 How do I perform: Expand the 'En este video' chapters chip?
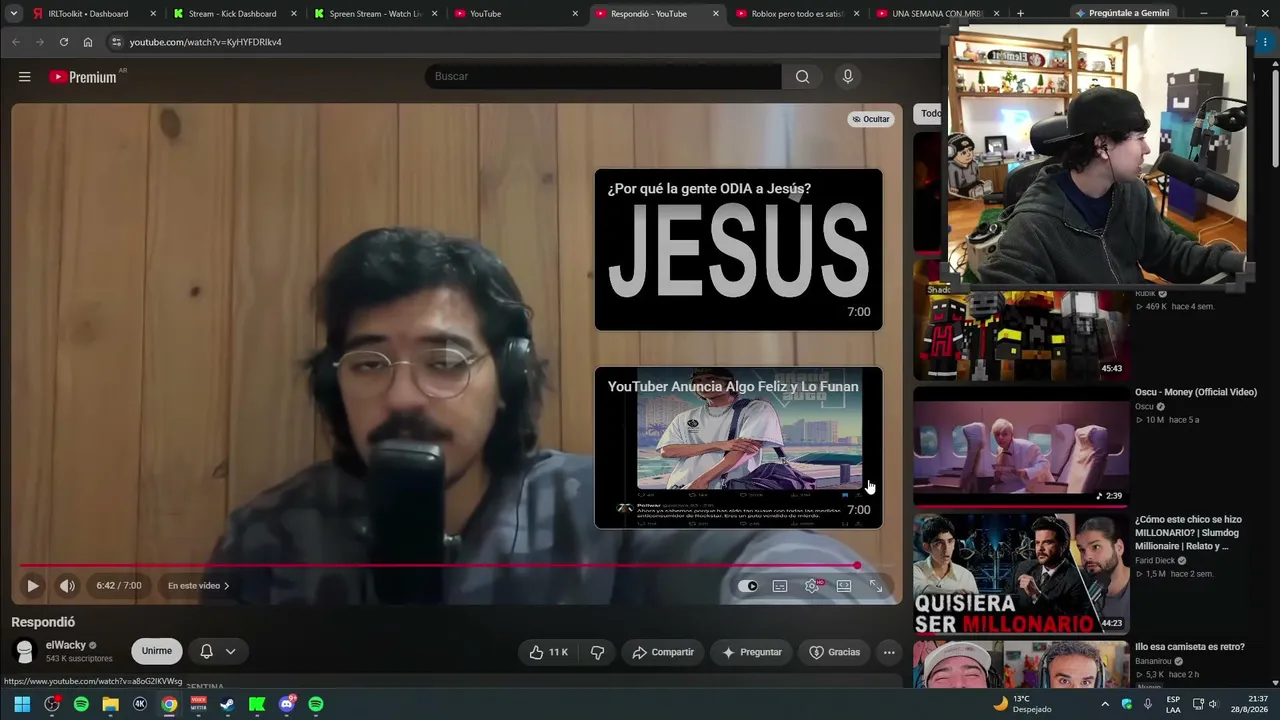coord(198,586)
